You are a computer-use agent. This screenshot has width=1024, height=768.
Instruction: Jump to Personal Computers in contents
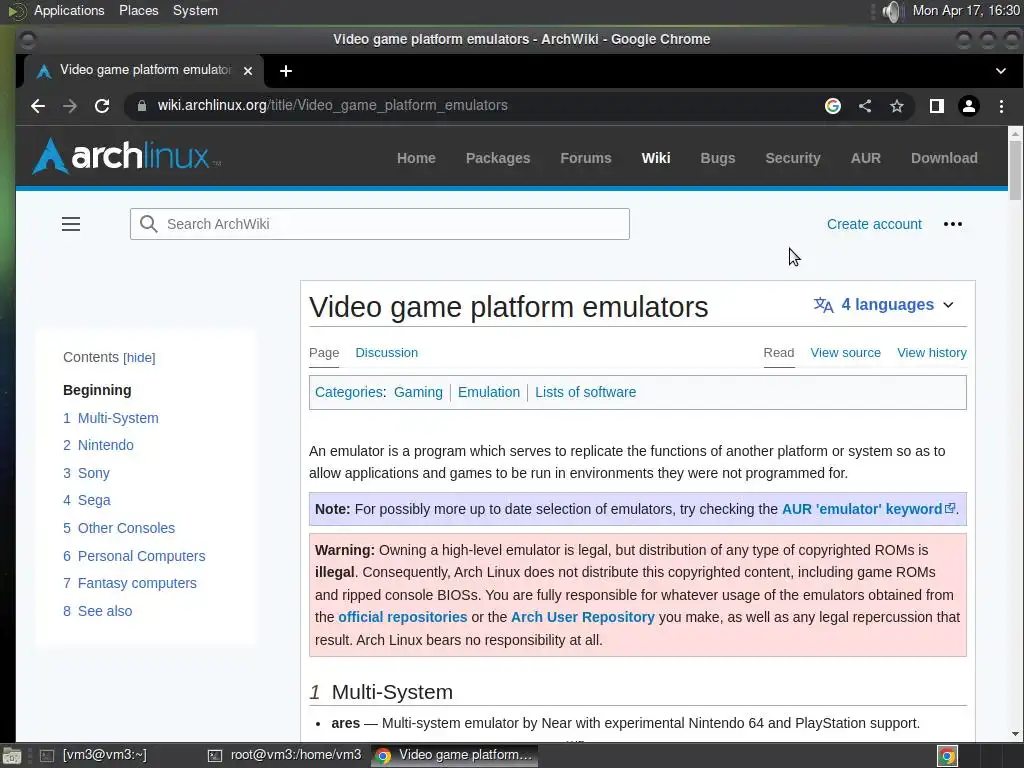[x=134, y=556]
